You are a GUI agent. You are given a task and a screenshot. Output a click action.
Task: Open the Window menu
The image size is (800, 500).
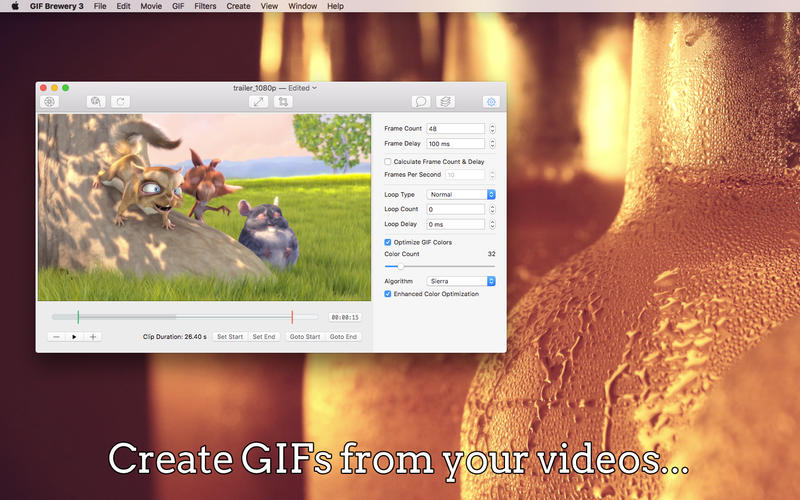(303, 6)
